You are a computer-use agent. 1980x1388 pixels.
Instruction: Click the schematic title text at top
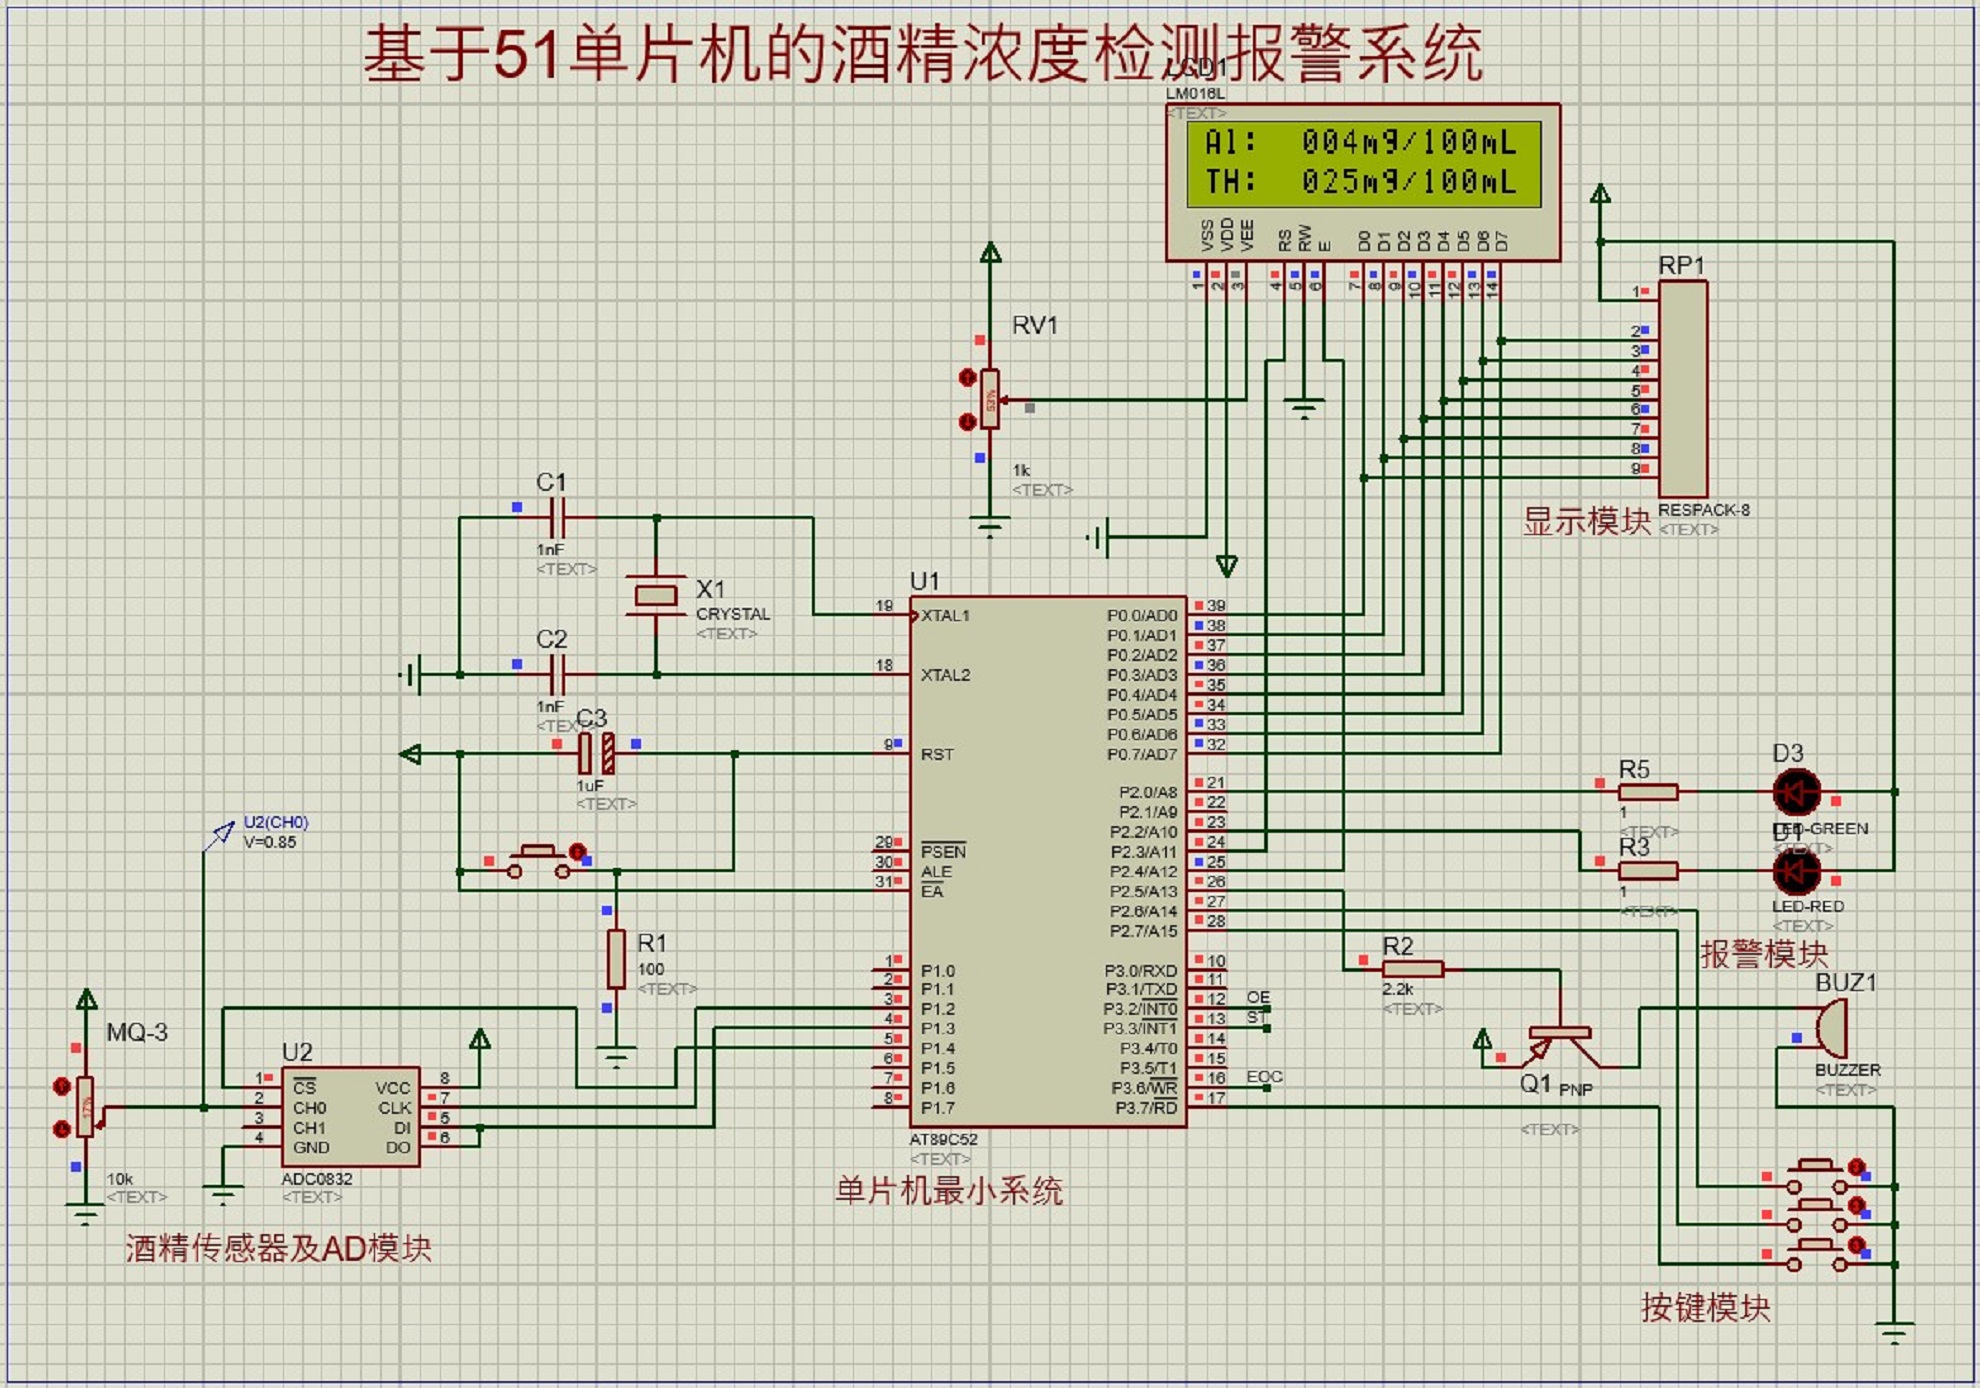click(x=922, y=52)
